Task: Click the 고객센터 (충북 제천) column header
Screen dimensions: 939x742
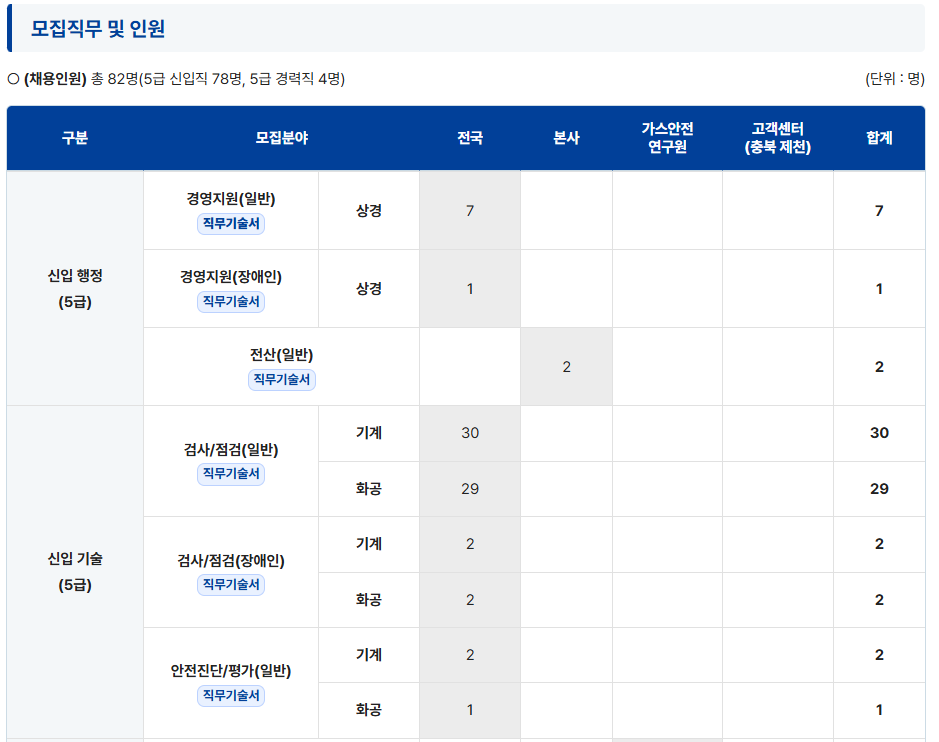Action: coord(777,138)
